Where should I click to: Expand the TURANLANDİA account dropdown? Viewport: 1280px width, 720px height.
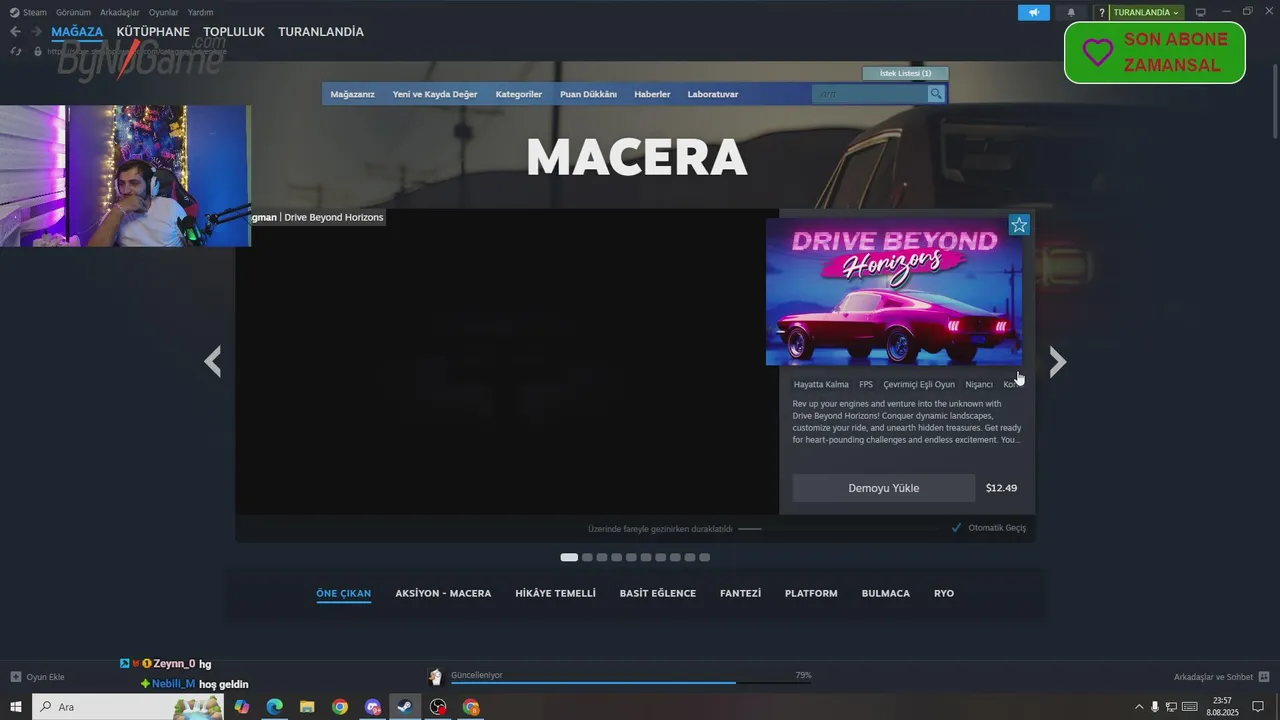[x=1146, y=12]
